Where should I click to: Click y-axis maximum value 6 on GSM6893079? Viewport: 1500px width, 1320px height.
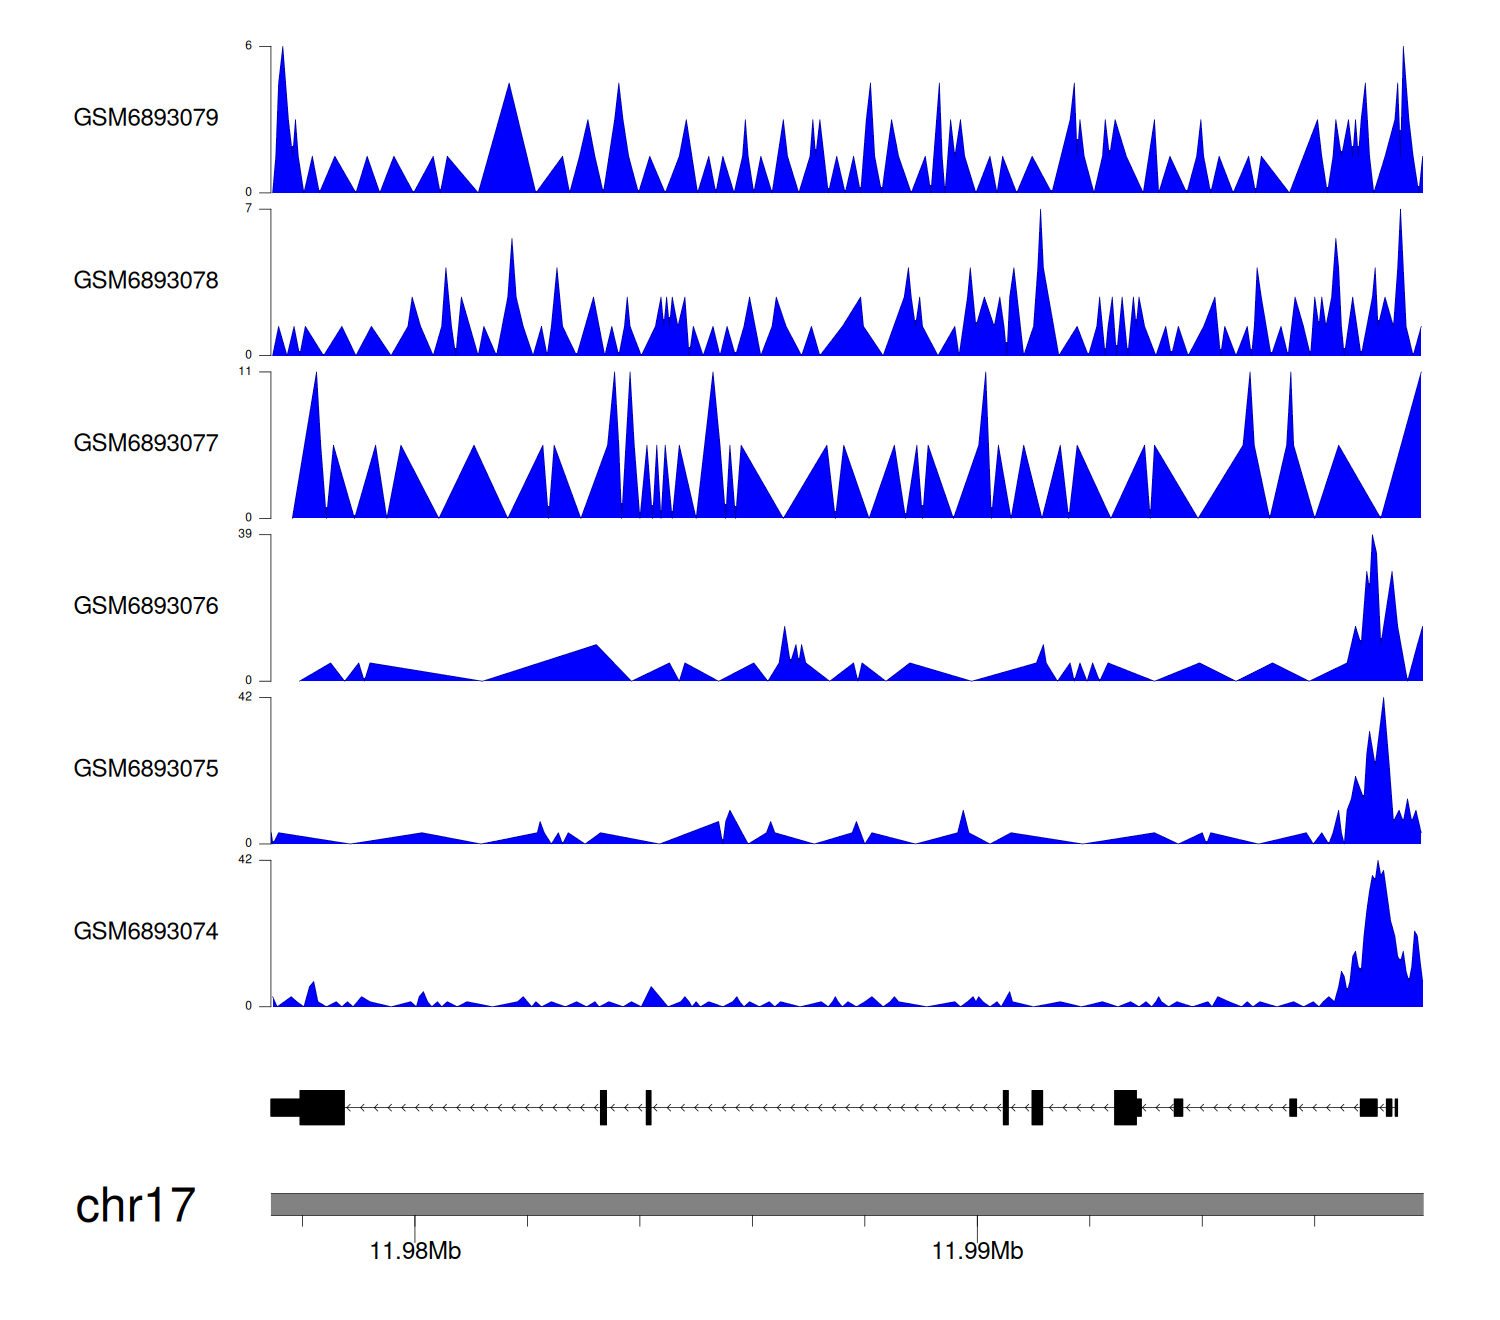pyautogui.click(x=248, y=46)
